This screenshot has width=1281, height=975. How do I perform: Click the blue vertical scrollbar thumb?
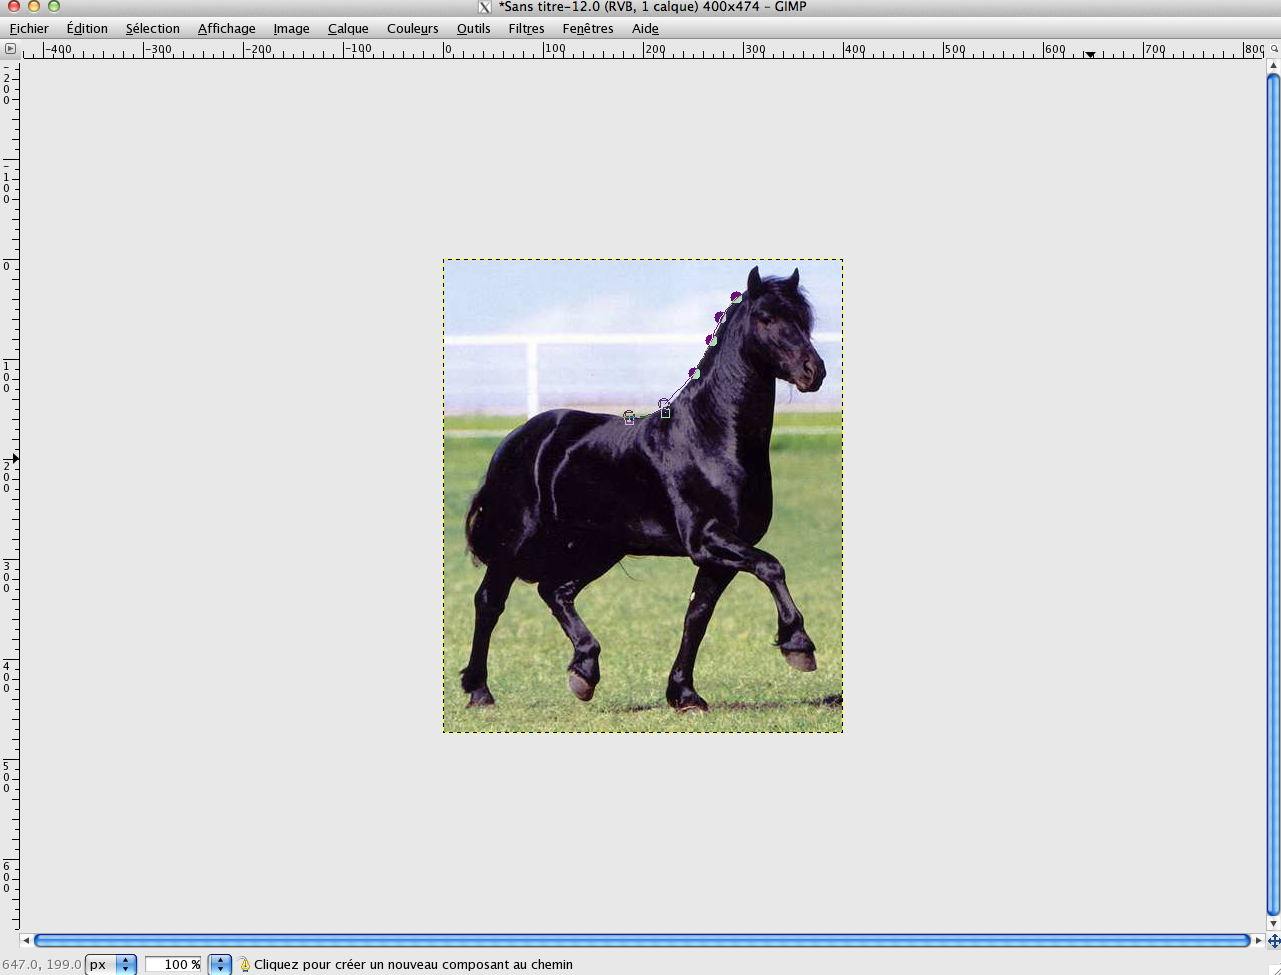(x=1273, y=494)
